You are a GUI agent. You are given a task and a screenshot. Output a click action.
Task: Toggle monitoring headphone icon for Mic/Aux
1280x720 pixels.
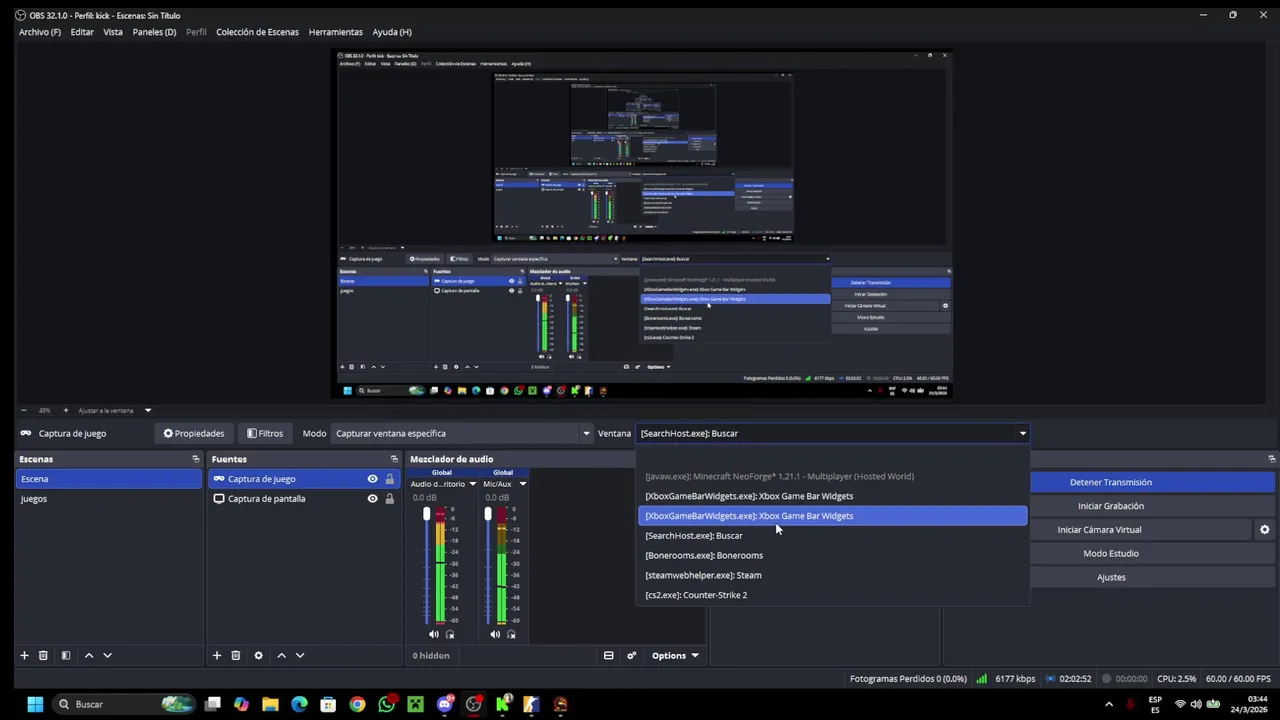coord(511,634)
